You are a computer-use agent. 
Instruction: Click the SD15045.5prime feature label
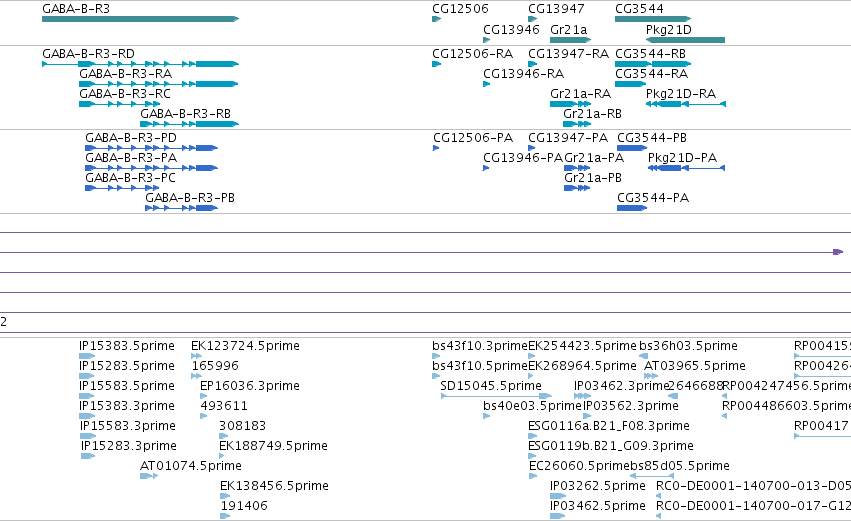point(491,386)
